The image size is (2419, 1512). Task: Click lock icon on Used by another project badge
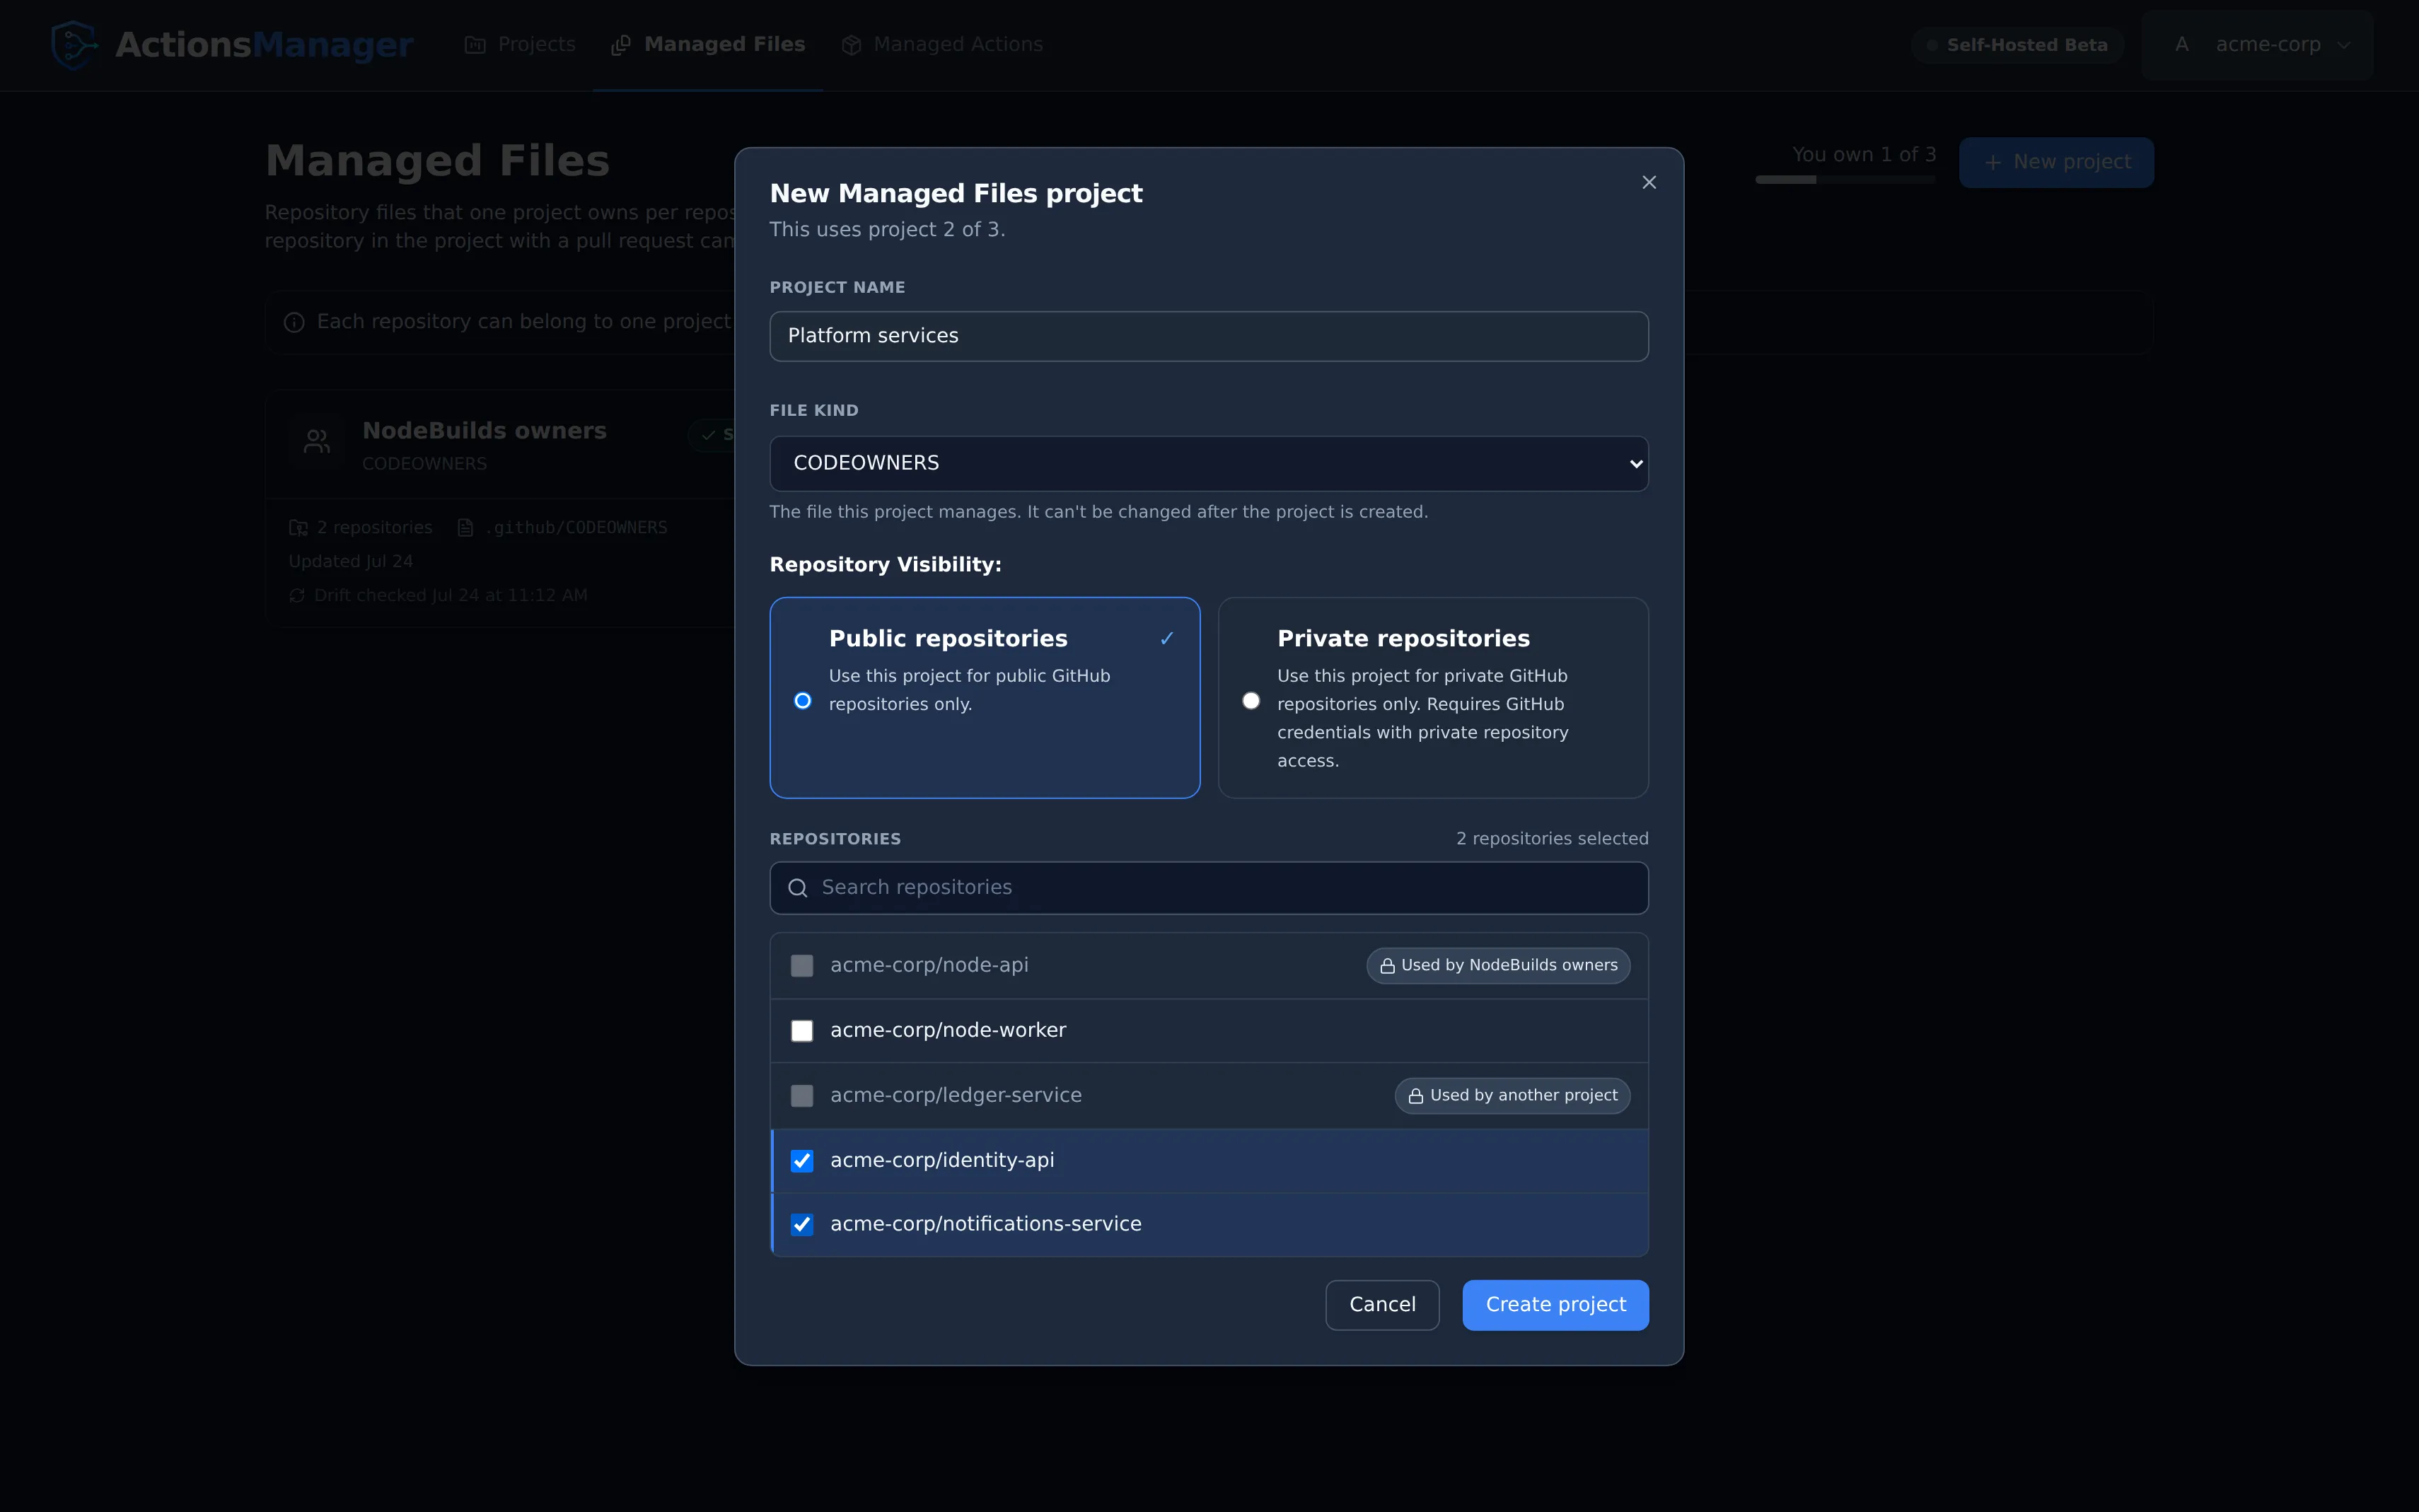1416,1096
